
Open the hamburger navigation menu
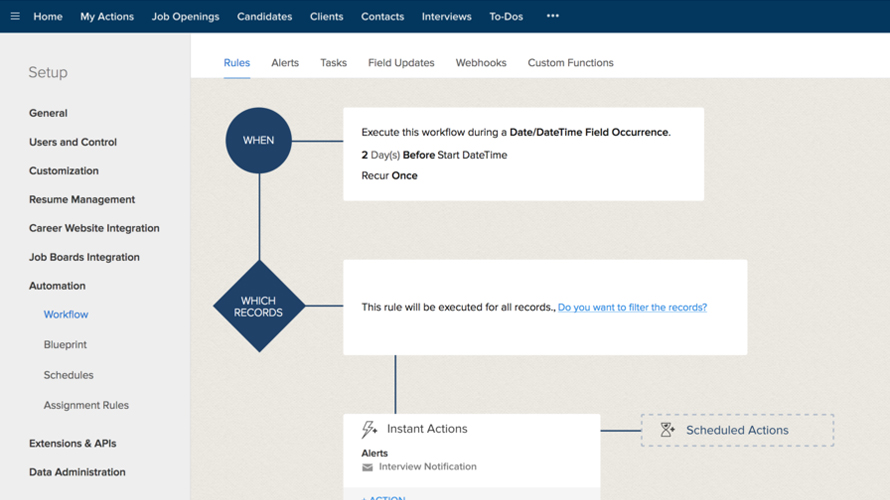[x=14, y=16]
